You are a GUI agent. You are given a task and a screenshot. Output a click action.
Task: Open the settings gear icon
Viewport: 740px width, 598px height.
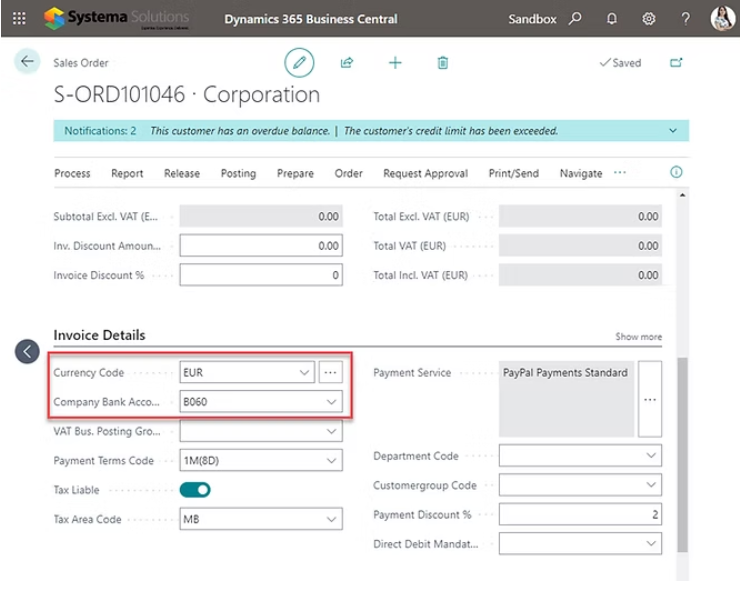pyautogui.click(x=649, y=19)
